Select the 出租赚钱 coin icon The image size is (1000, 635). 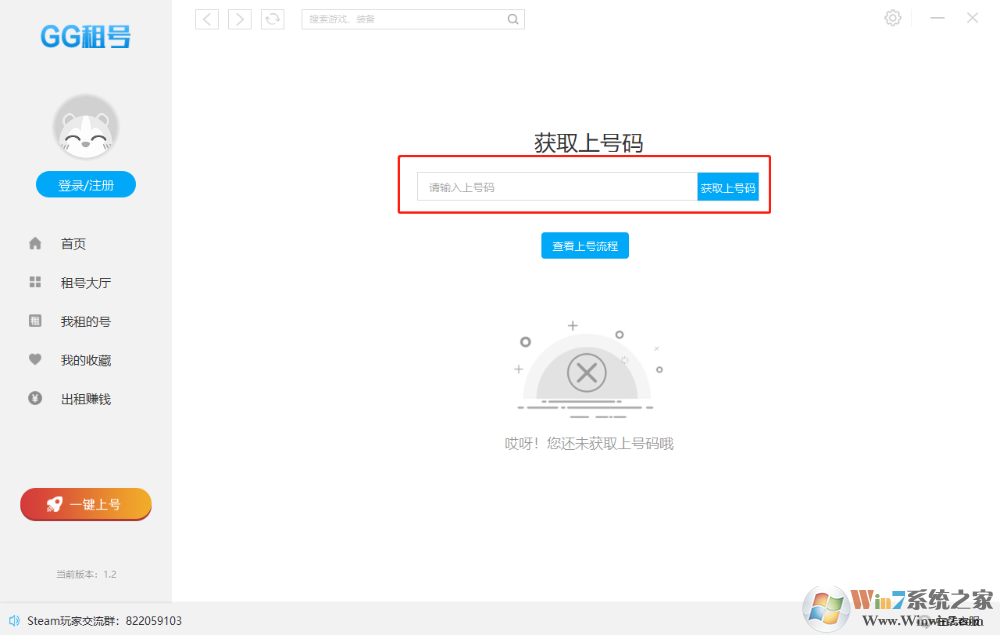(36, 398)
